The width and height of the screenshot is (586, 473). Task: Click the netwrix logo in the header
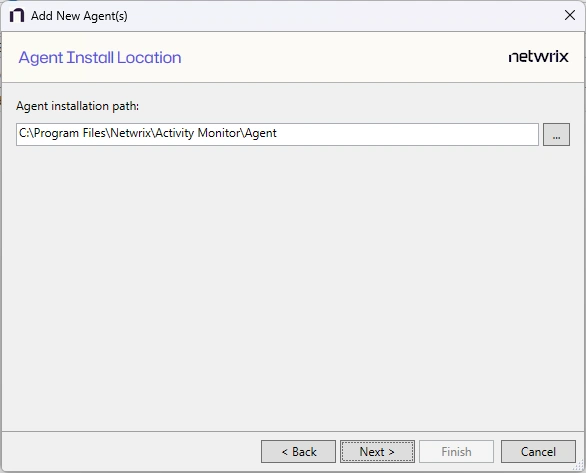point(539,57)
